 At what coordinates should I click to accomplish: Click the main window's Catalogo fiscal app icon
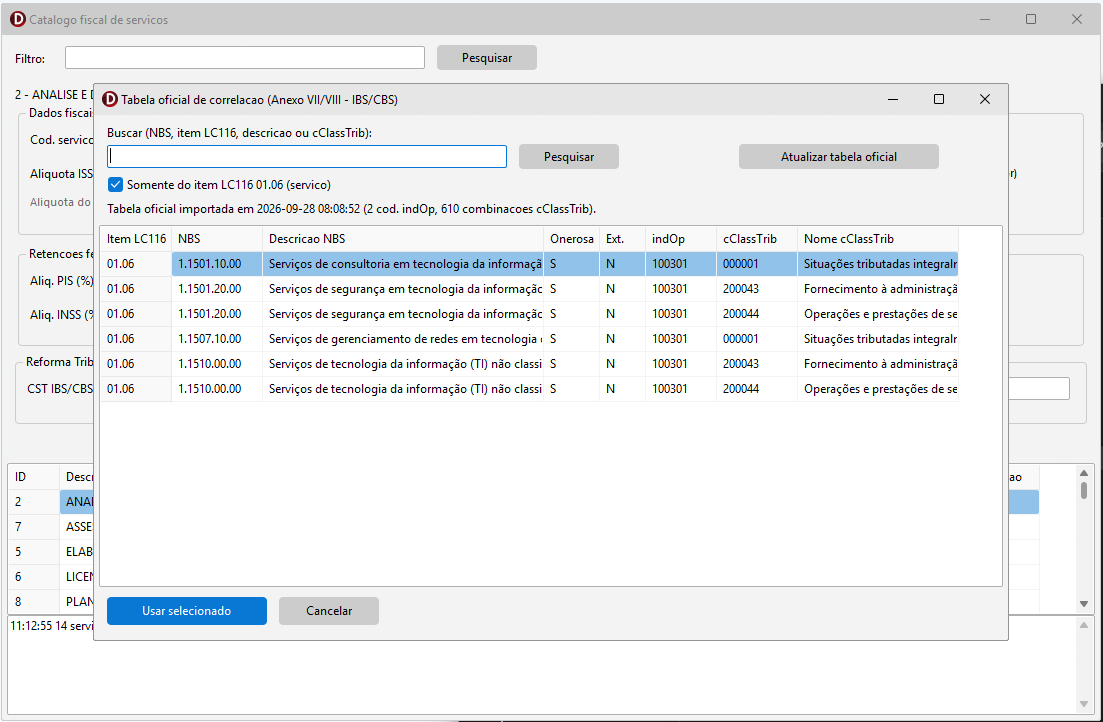[x=18, y=20]
